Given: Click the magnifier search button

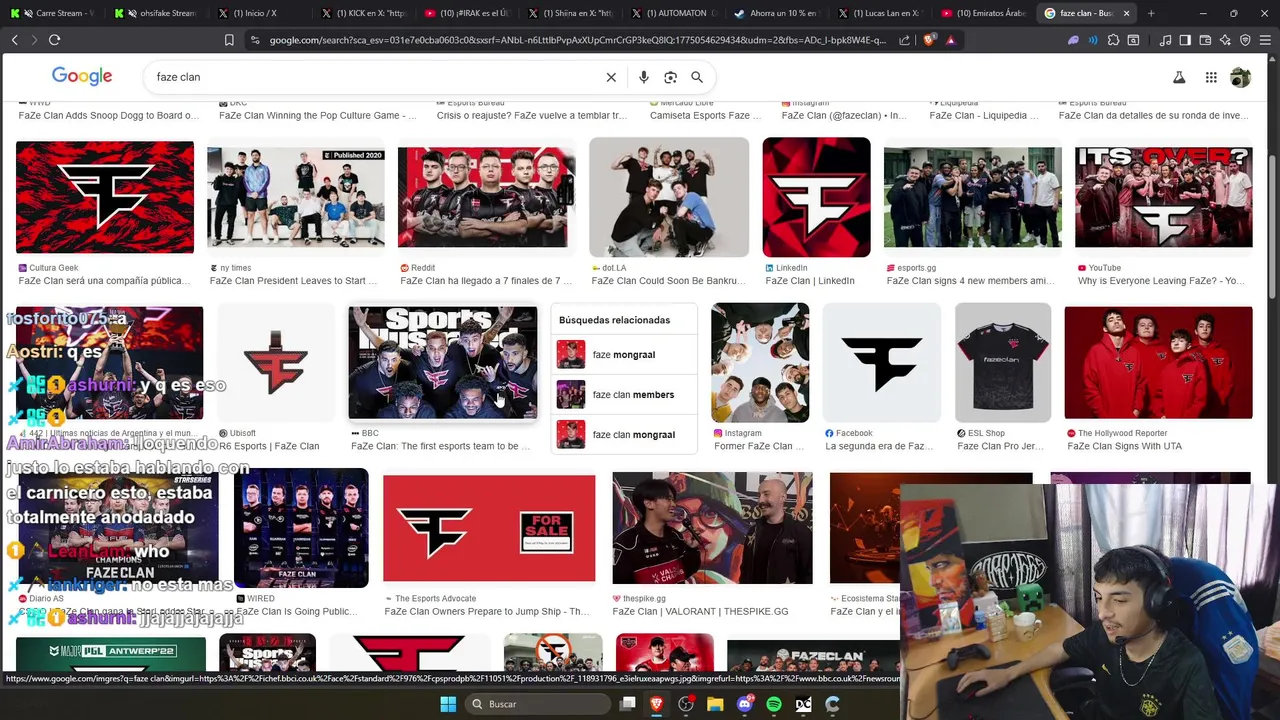Looking at the screenshot, I should click(x=697, y=77).
